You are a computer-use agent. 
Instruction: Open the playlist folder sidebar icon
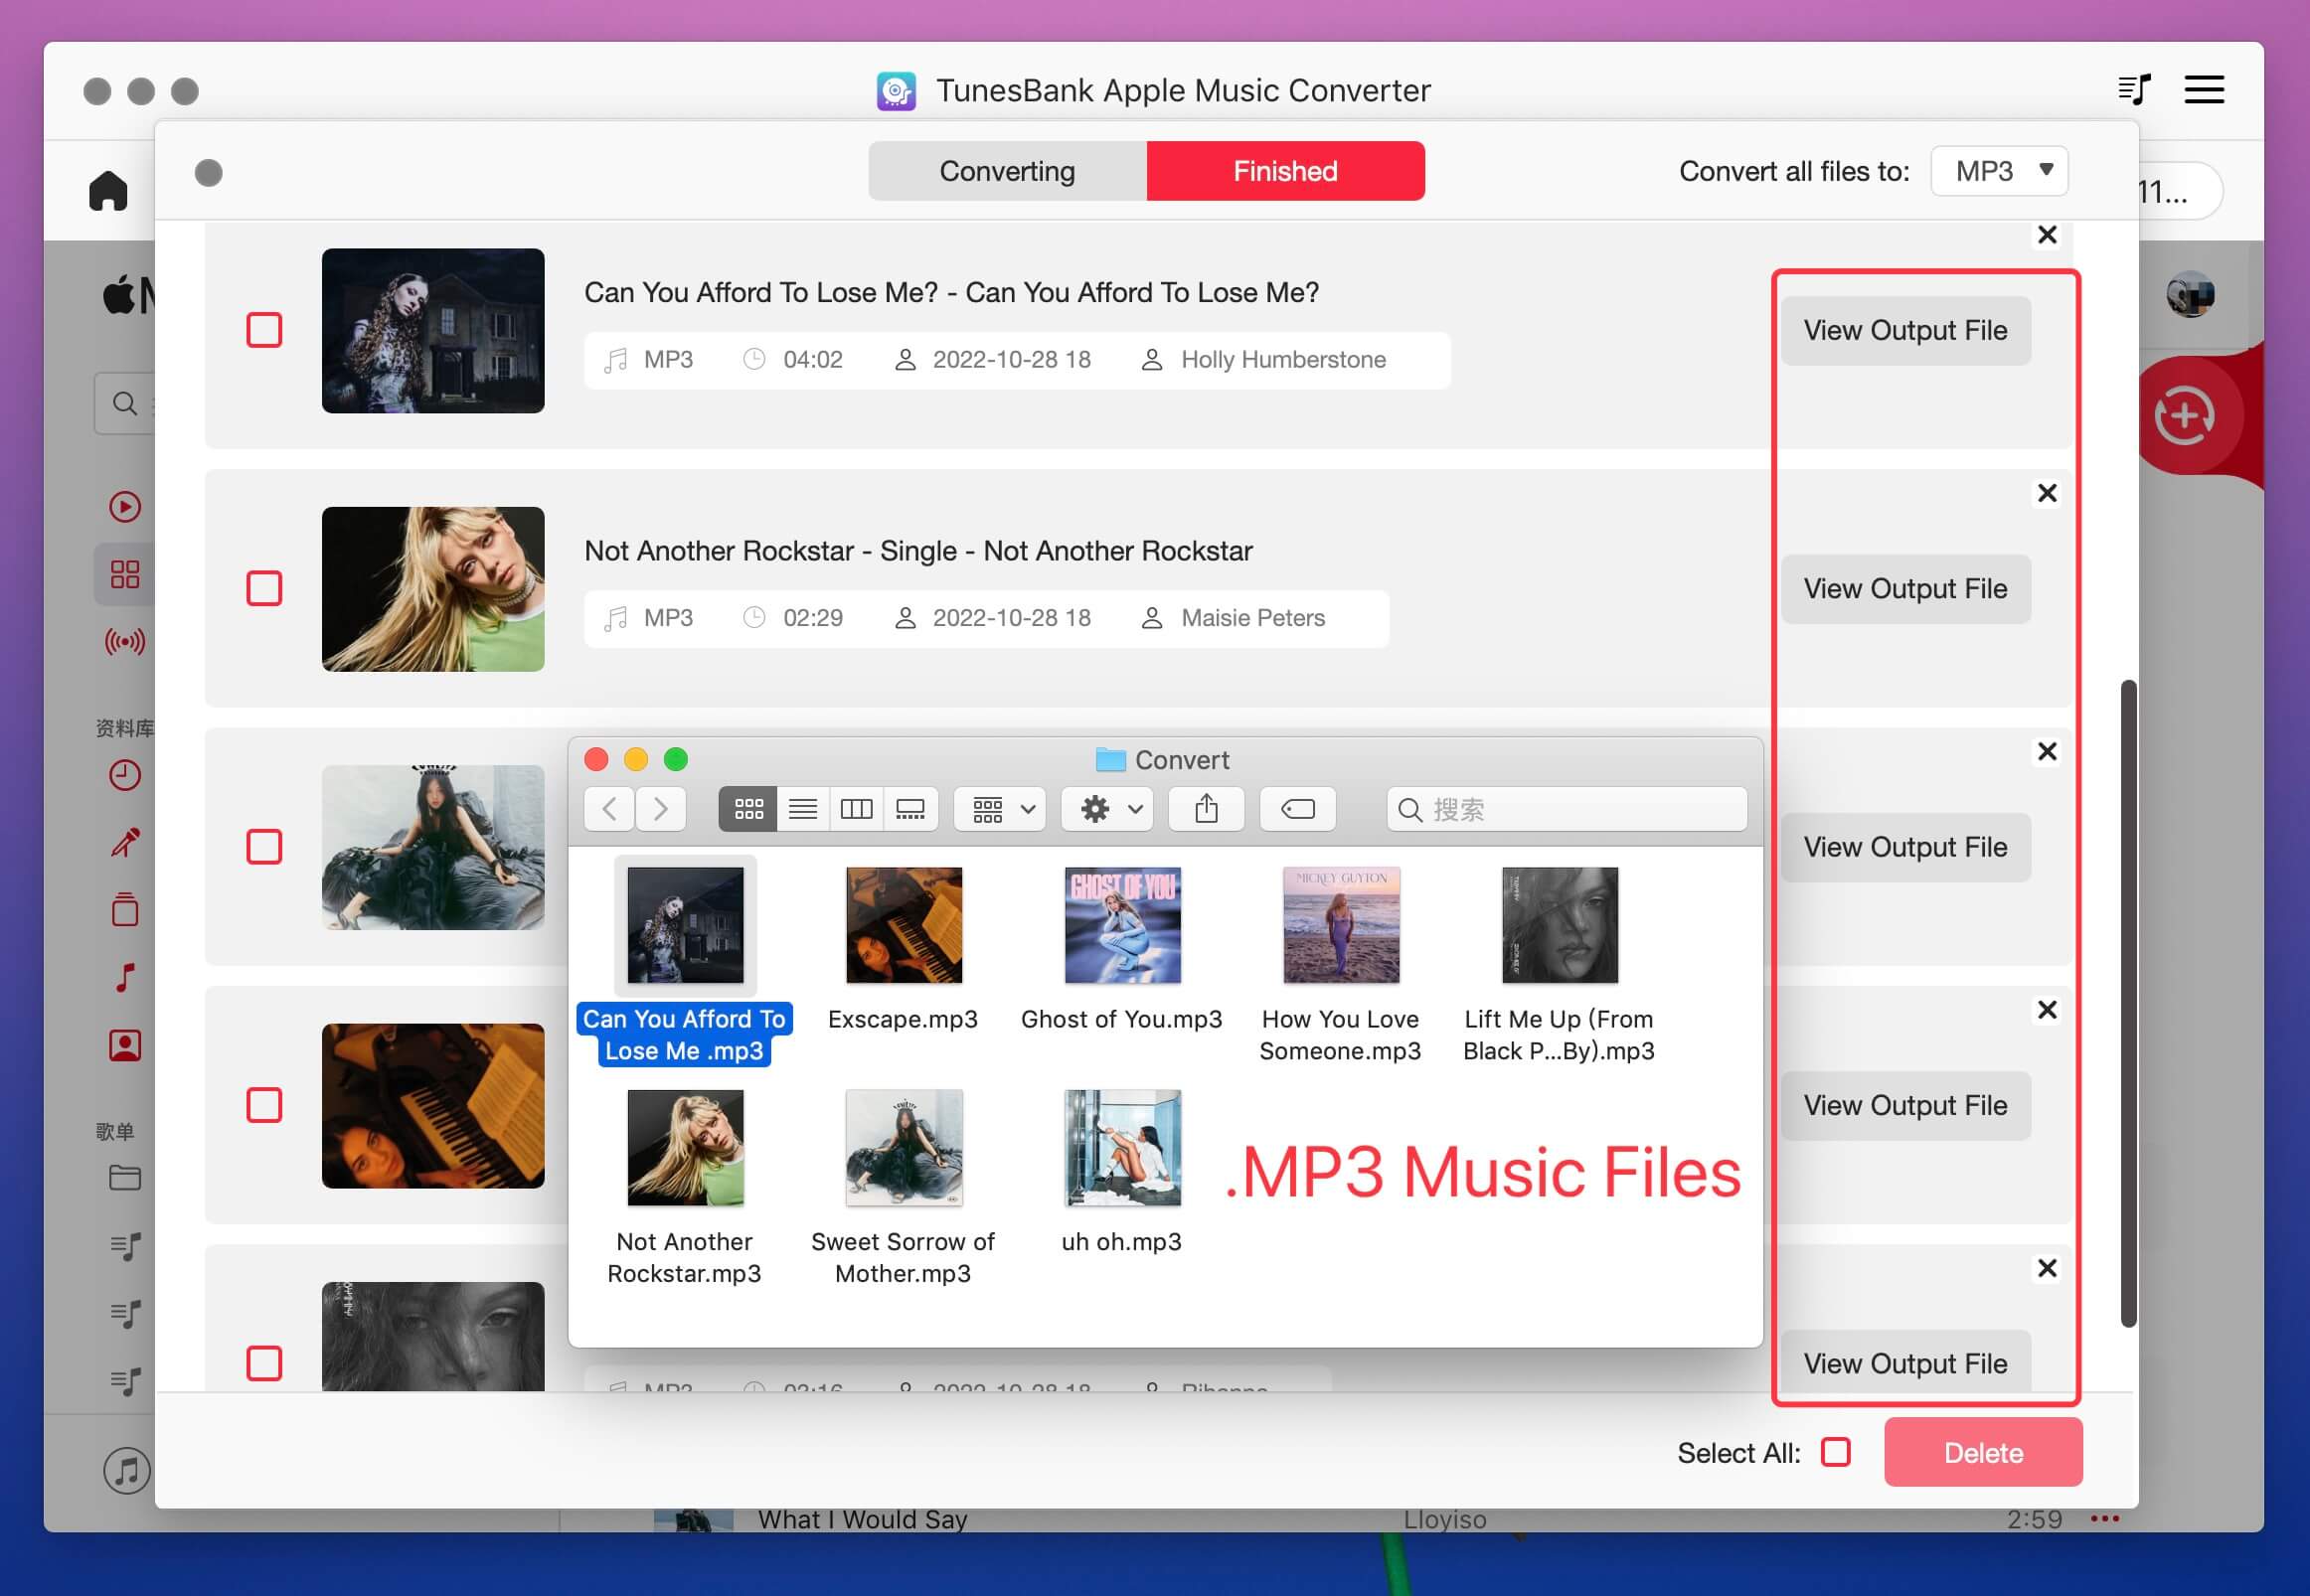coord(125,1178)
